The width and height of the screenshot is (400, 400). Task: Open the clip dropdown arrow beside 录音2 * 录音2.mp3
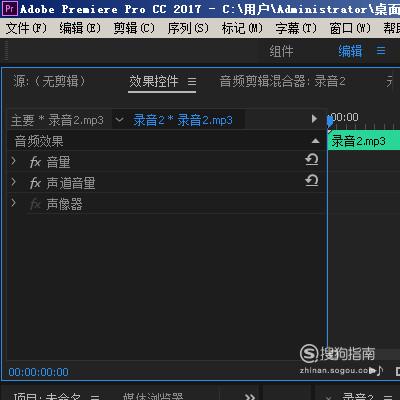[x=119, y=120]
